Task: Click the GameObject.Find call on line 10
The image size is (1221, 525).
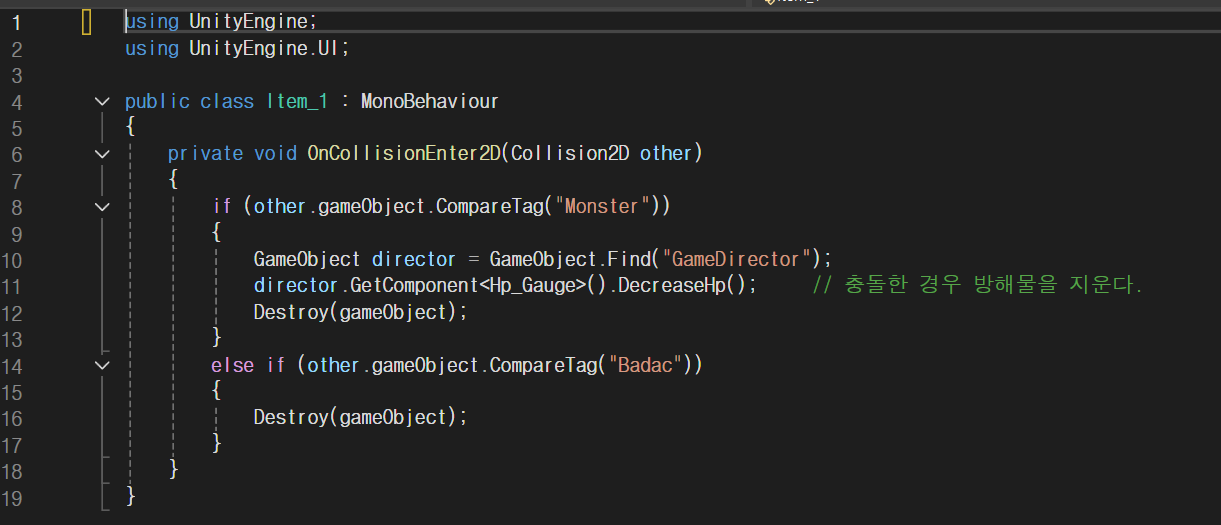Action: tap(569, 259)
